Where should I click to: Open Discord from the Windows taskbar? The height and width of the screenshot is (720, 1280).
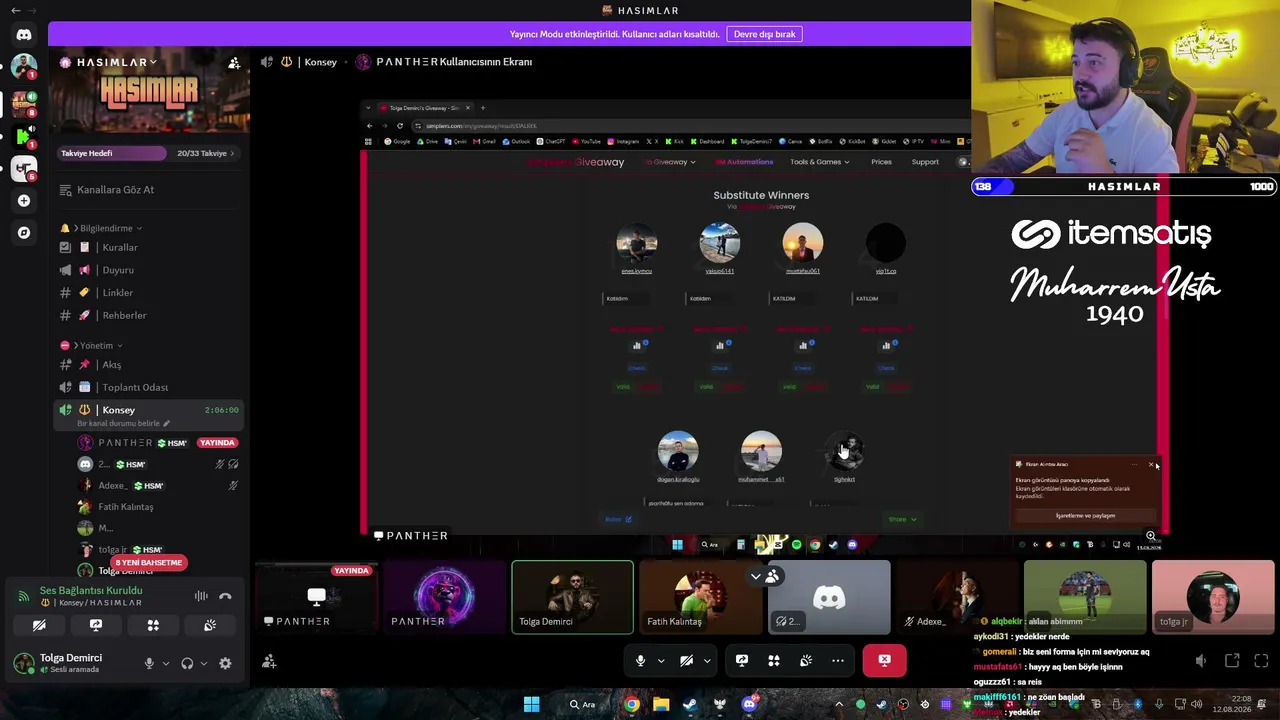click(749, 704)
